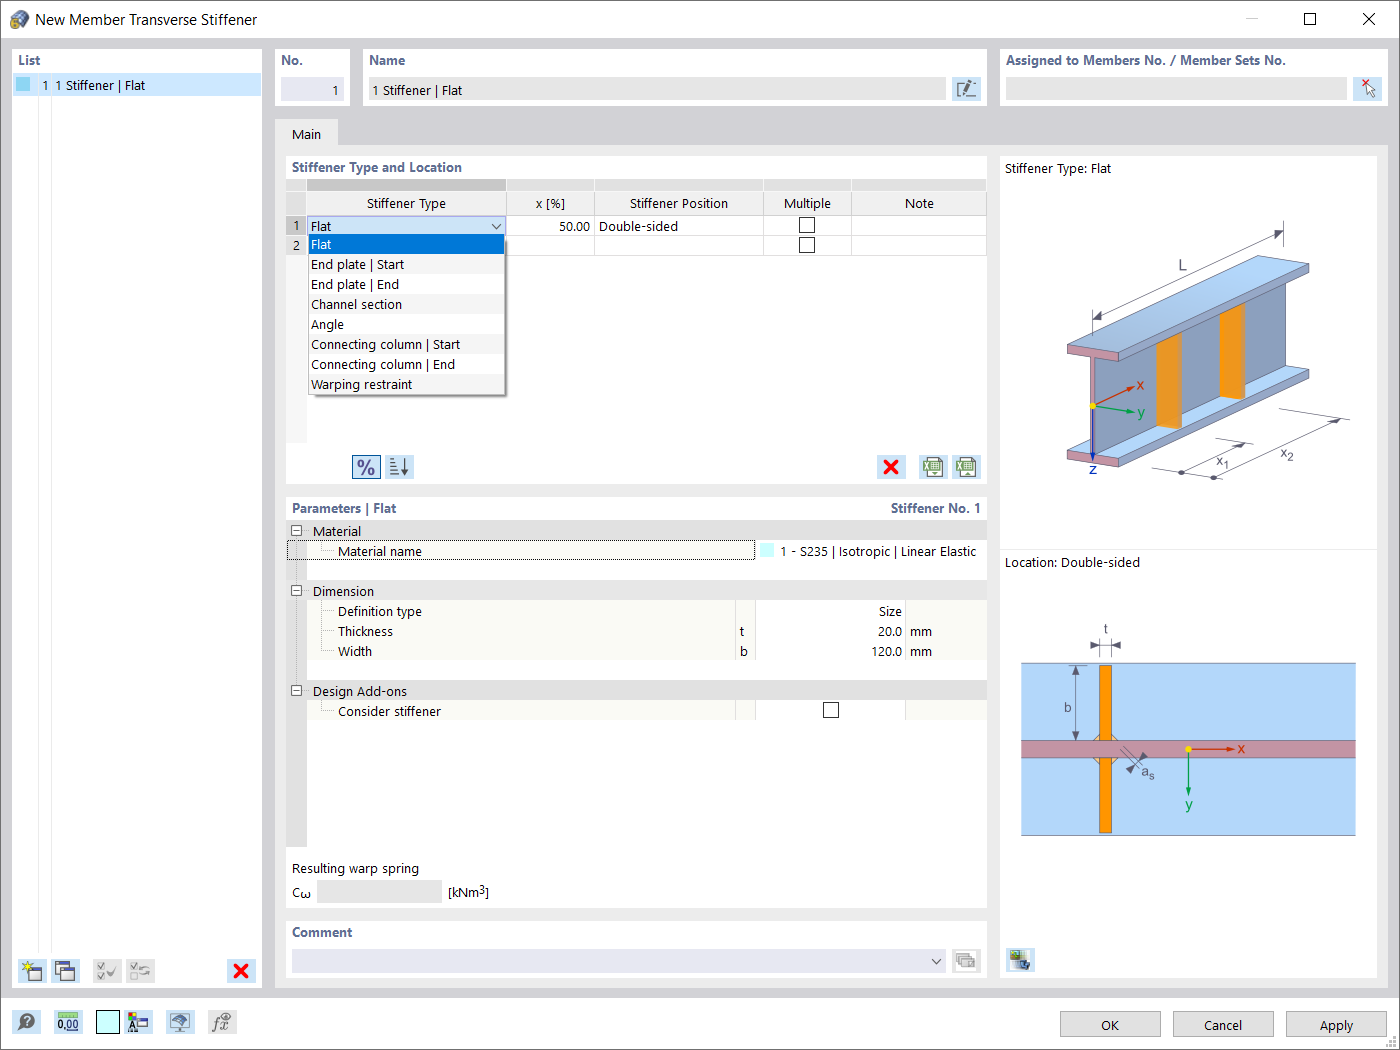
Task: Save picture of the stiffener graphic
Action: 1020,959
